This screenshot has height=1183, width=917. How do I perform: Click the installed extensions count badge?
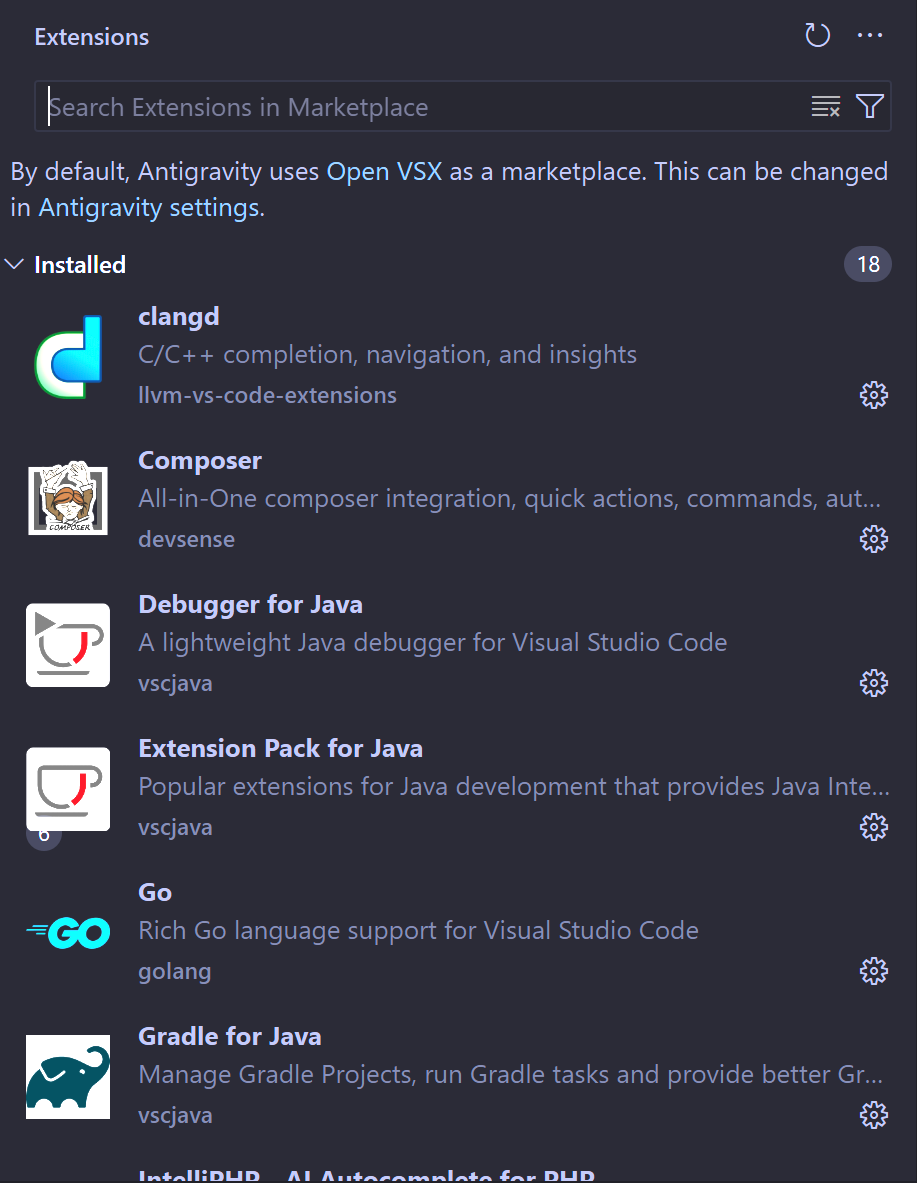tap(867, 265)
